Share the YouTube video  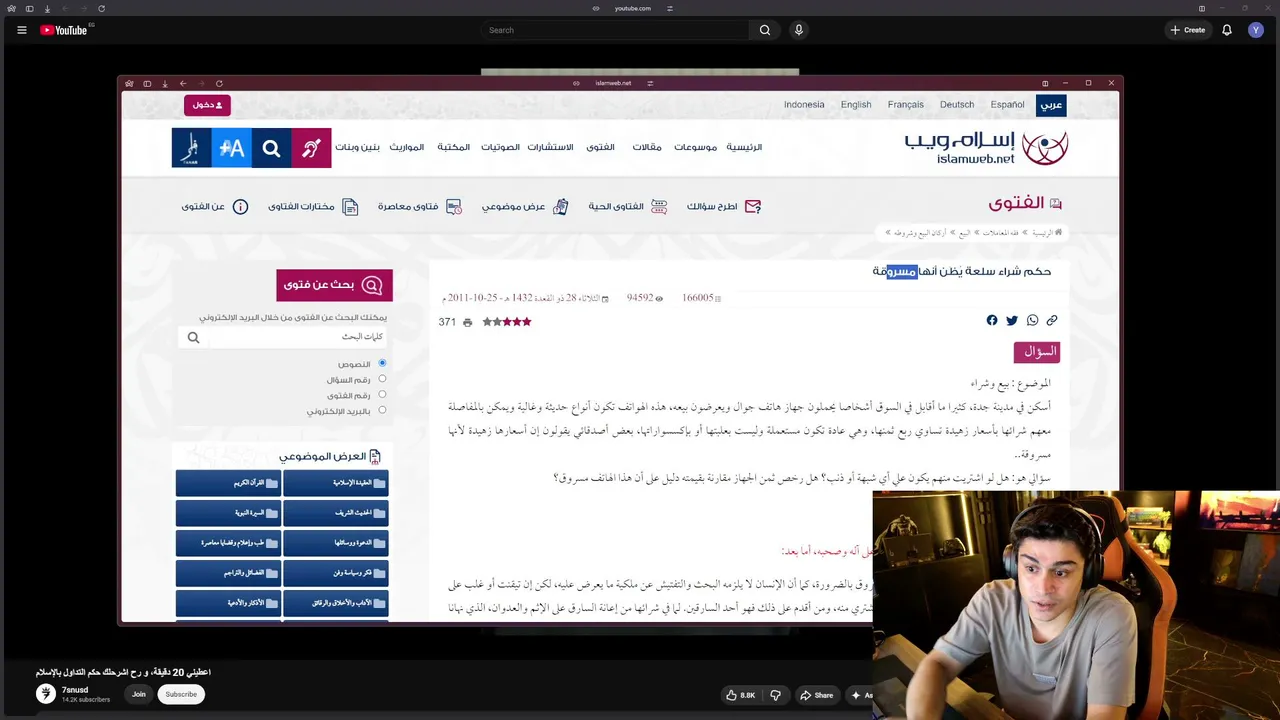pyautogui.click(x=816, y=695)
